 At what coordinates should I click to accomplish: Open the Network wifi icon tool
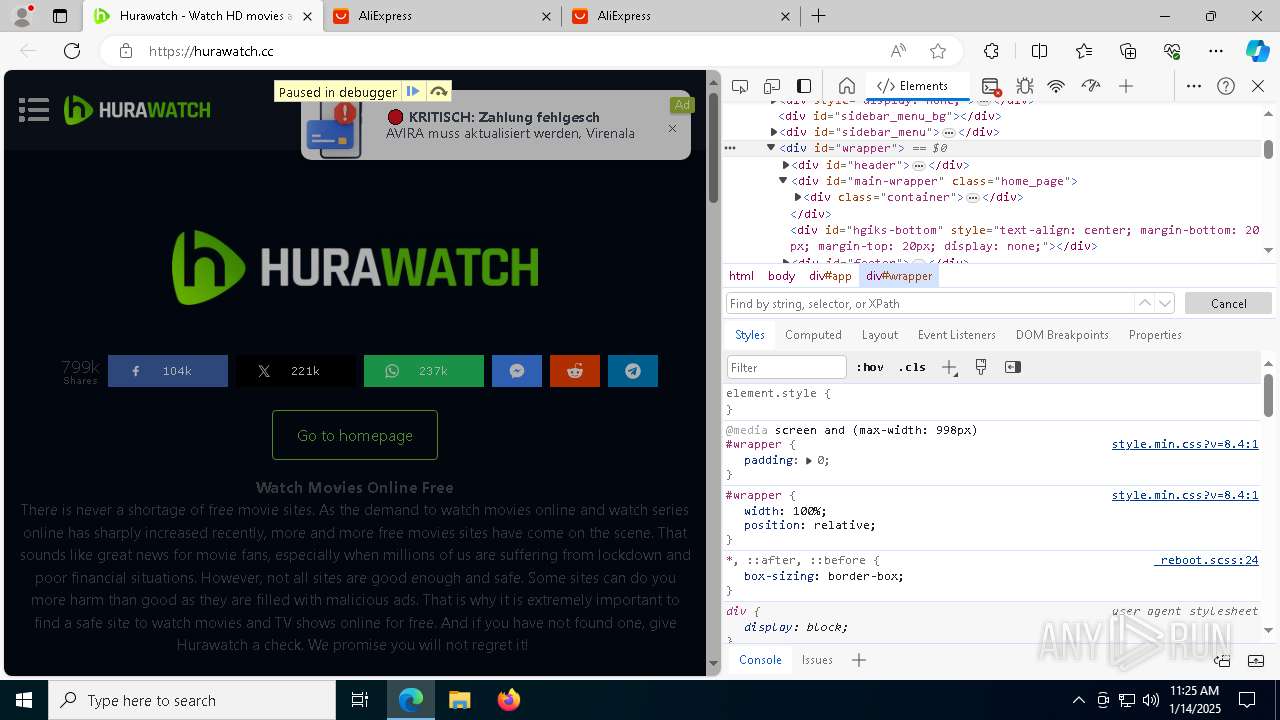pyautogui.click(x=1056, y=86)
